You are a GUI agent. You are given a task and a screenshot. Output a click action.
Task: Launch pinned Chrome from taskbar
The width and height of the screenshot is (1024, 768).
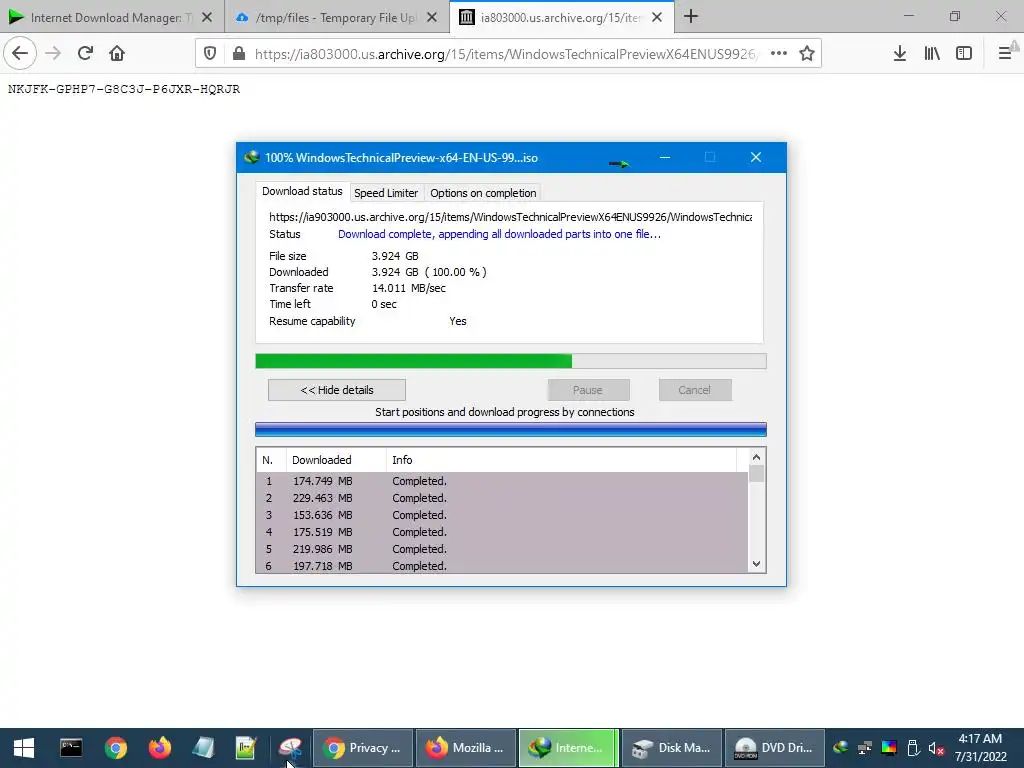coord(116,748)
